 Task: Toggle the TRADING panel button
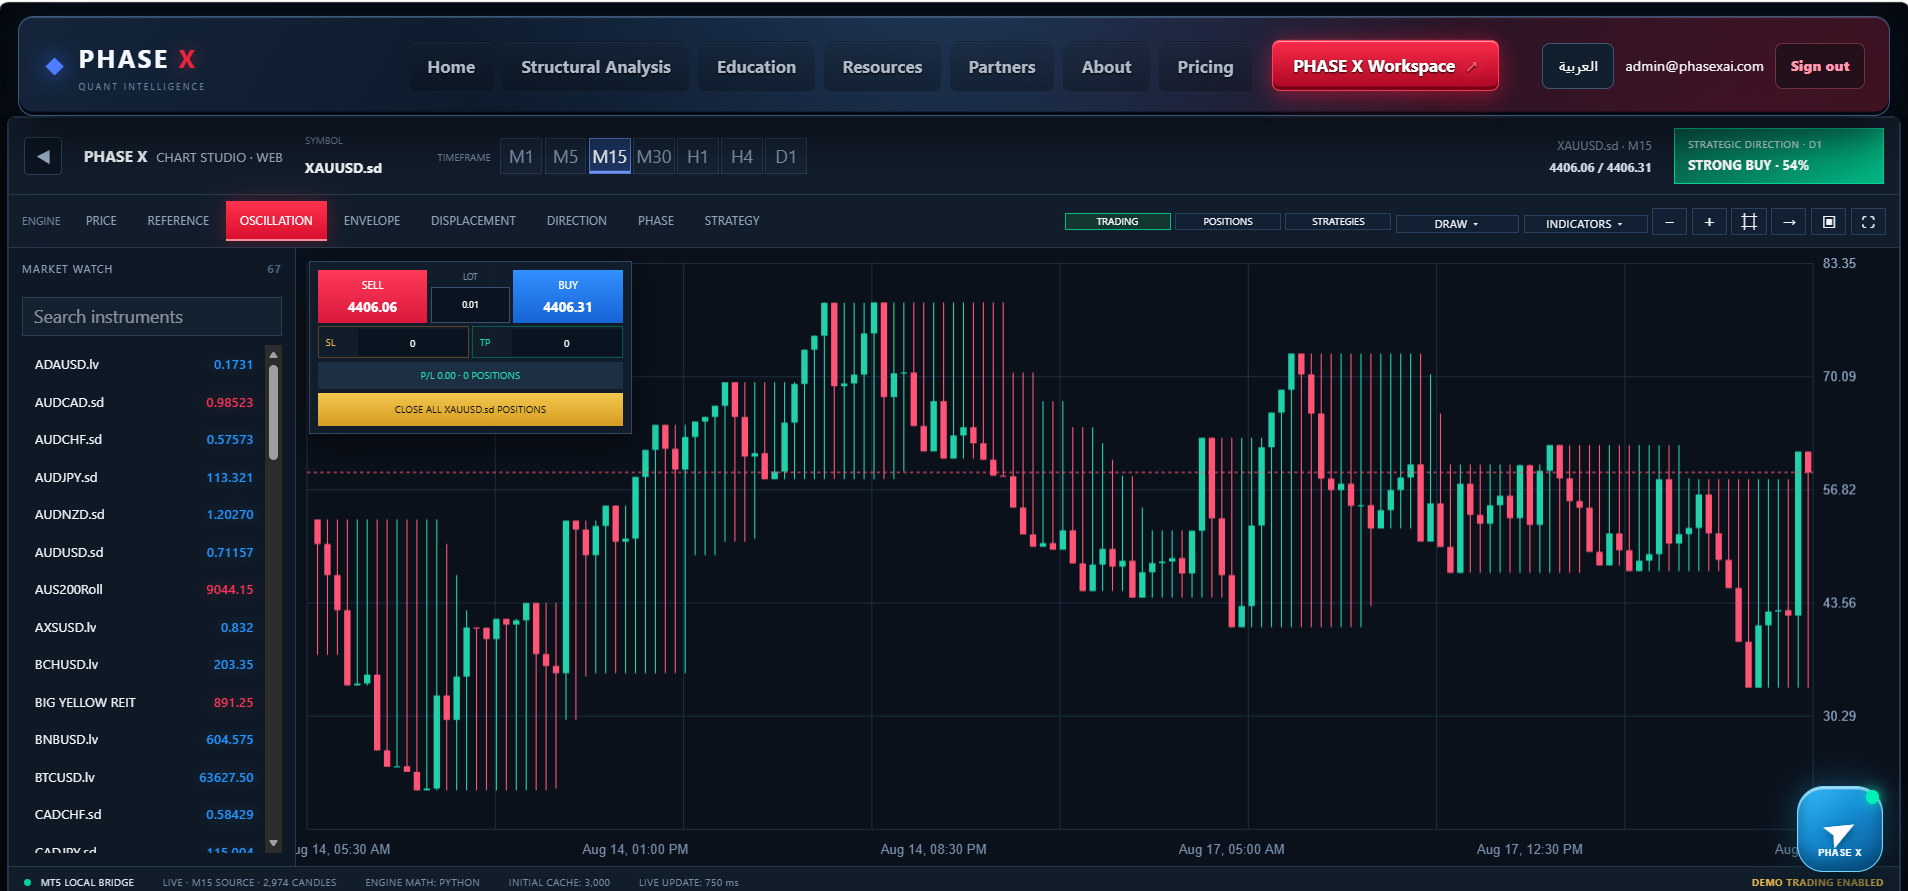click(1117, 222)
